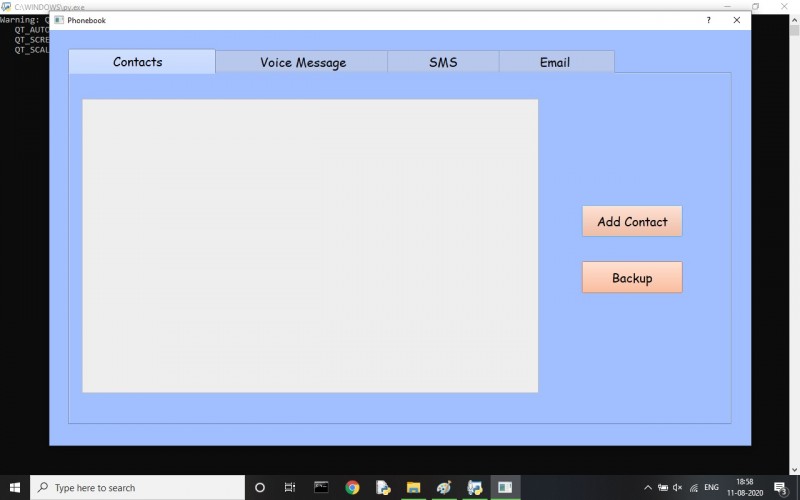Screen dimensions: 800x500
Task: Click the py.exe console window icon
Action: point(6,7)
